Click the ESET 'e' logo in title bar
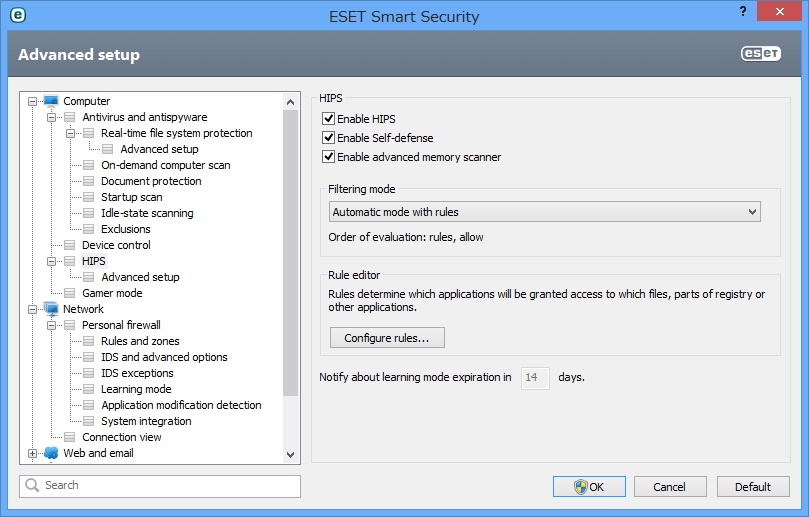The height and width of the screenshot is (517, 809). pyautogui.click(x=18, y=15)
